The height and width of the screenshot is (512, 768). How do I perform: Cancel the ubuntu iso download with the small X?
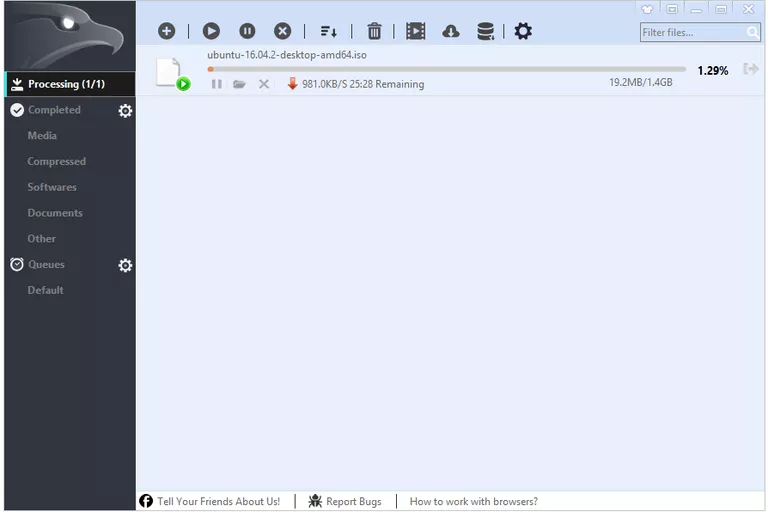(x=264, y=84)
